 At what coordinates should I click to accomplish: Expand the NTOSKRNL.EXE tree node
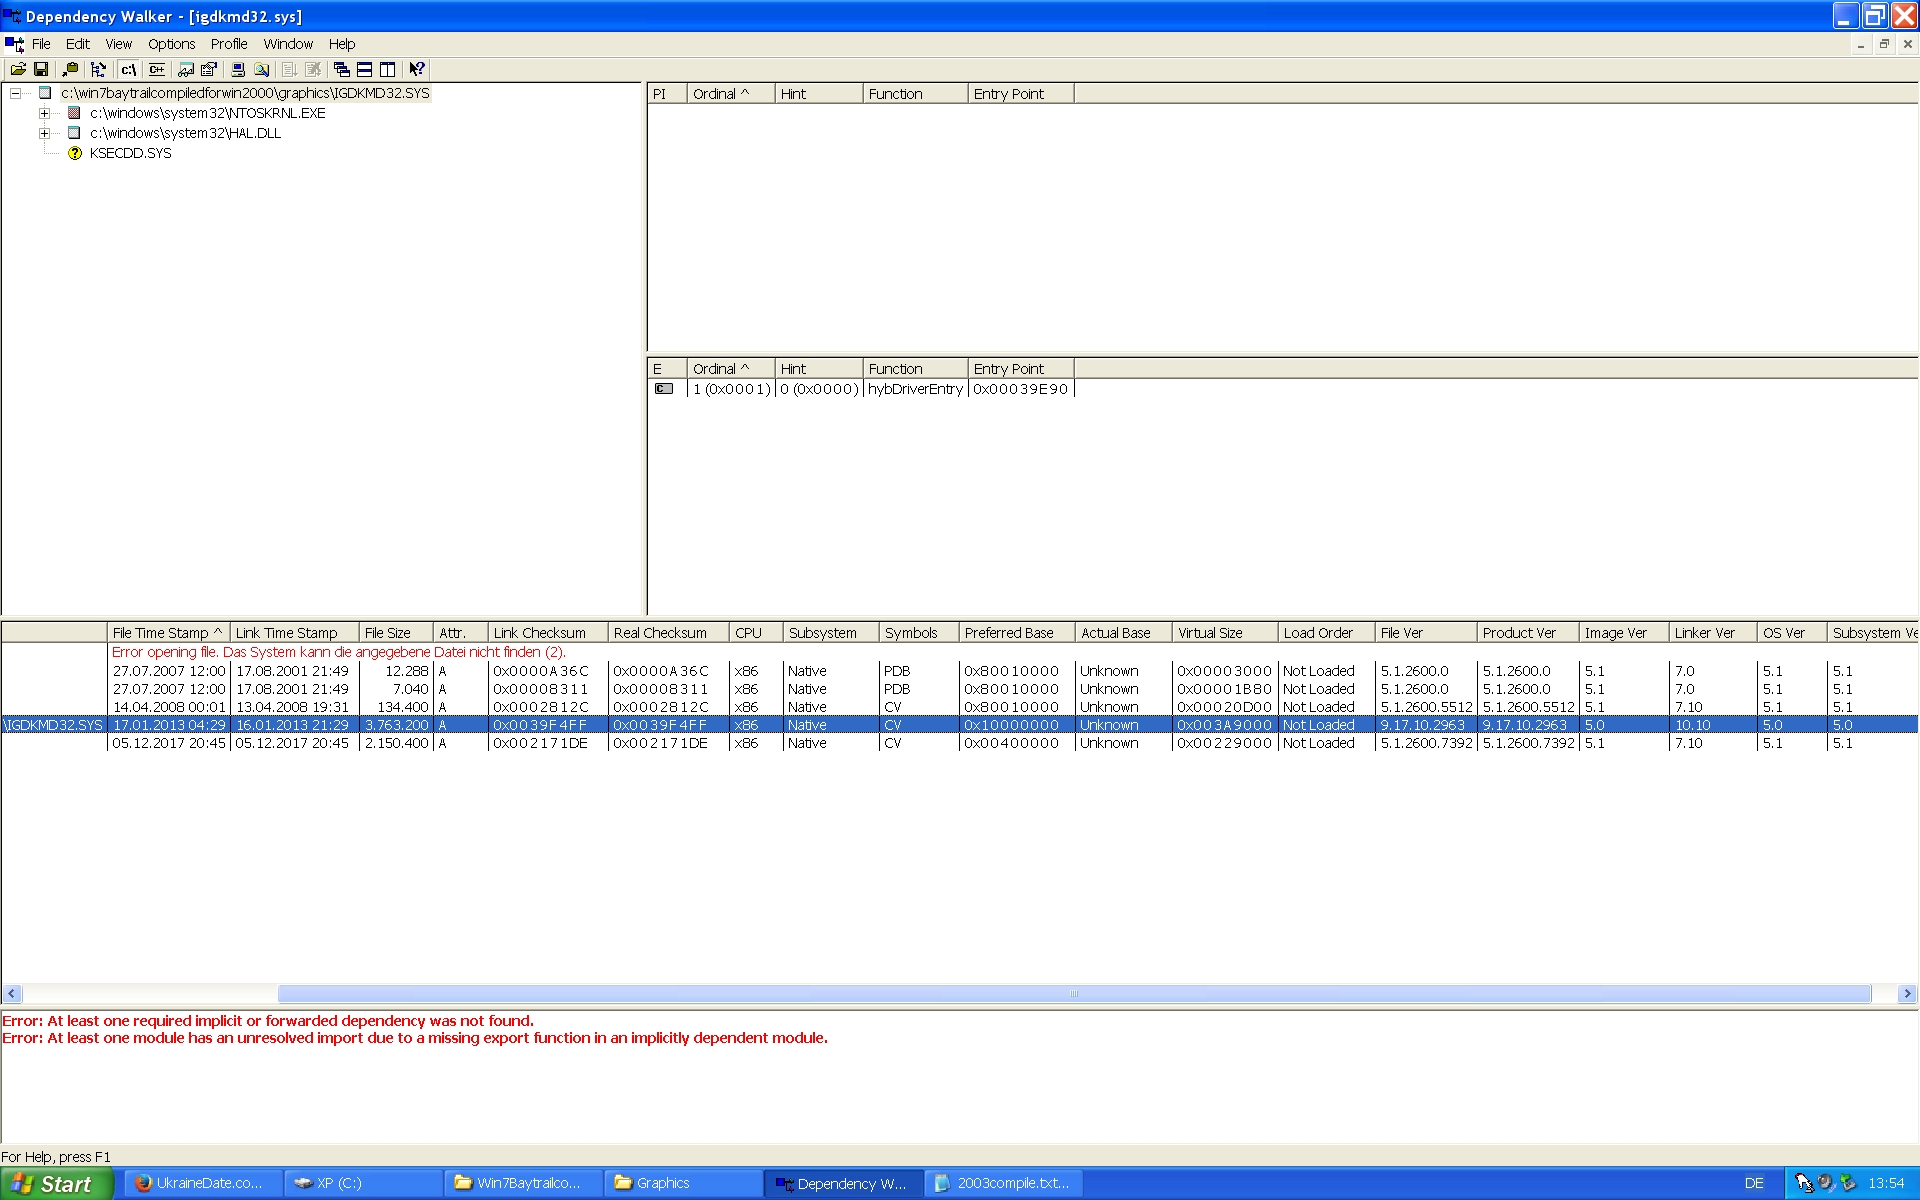[44, 113]
